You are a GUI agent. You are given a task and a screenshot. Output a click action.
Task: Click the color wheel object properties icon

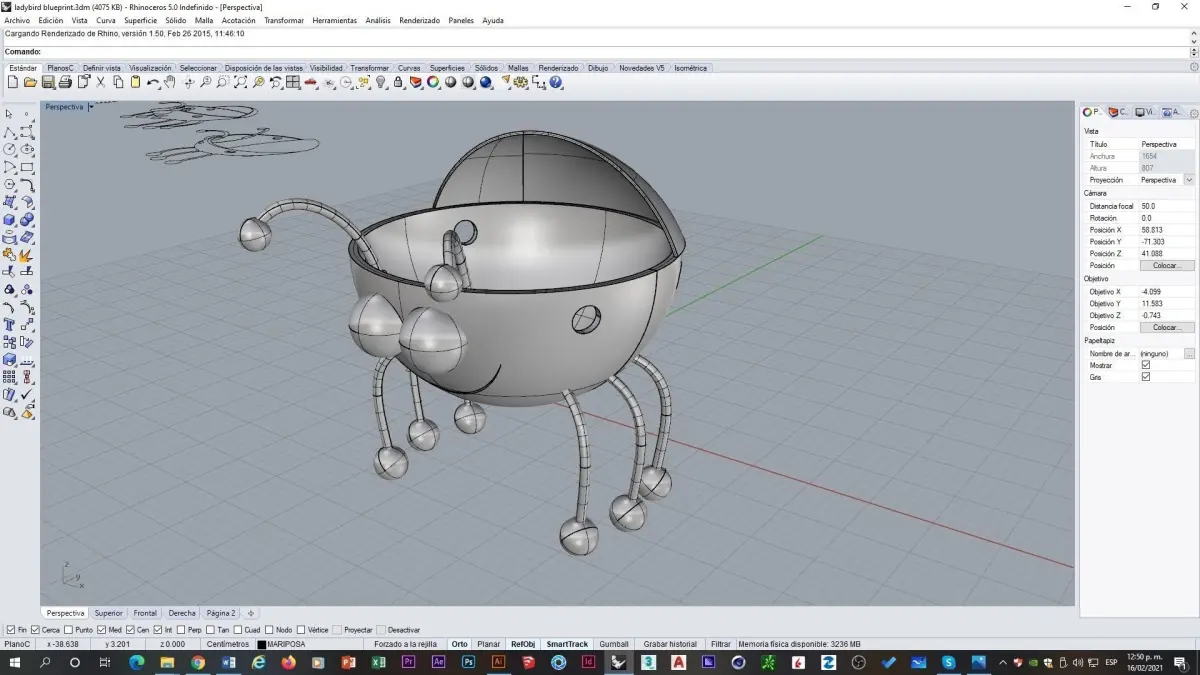click(433, 82)
